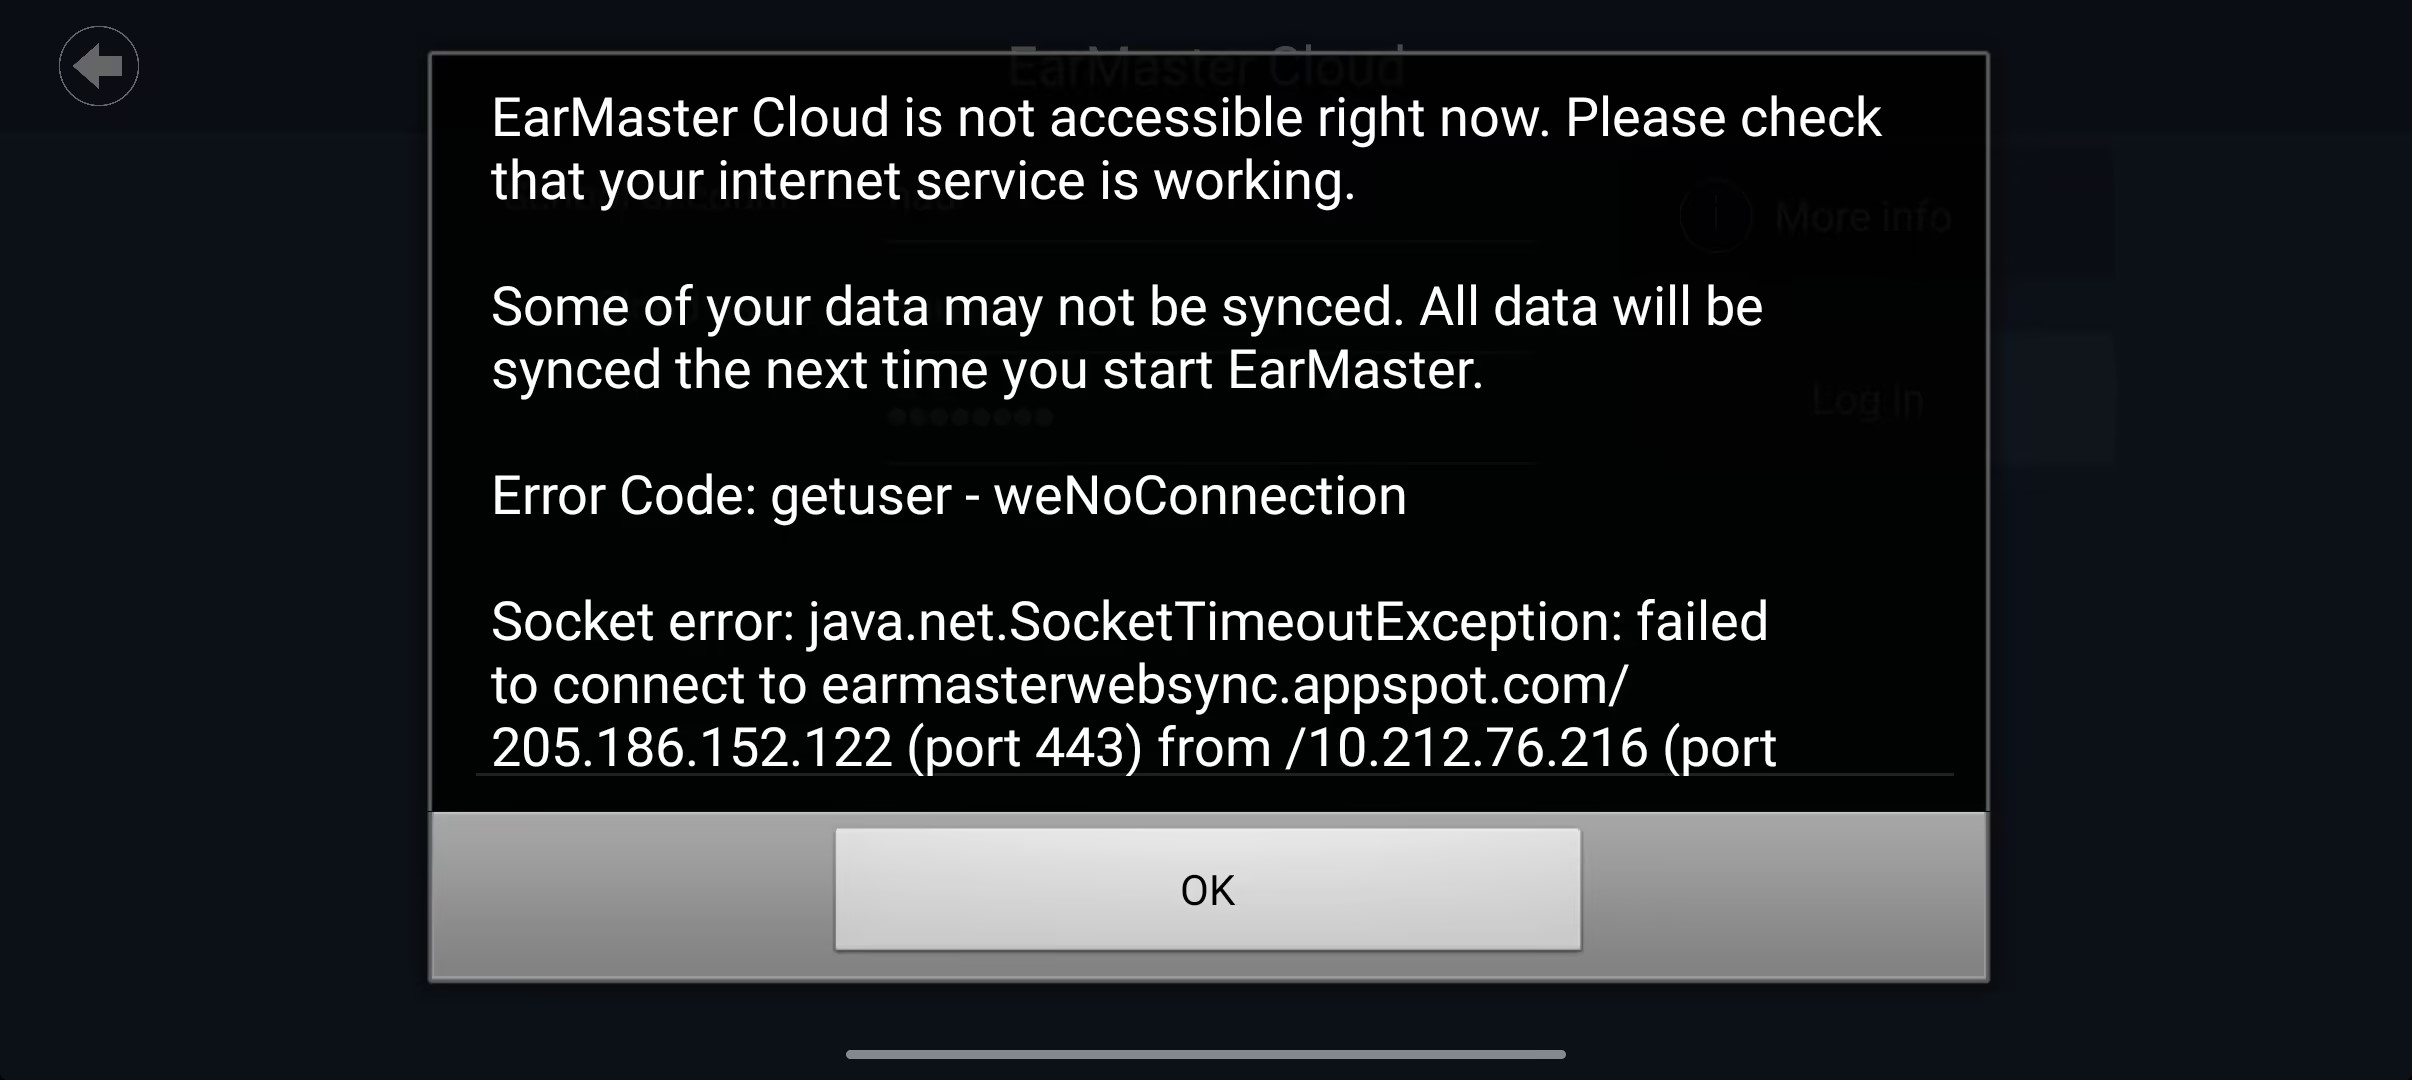Select the 205.186.152.122 IP address
This screenshot has width=2412, height=1080.
(692, 748)
